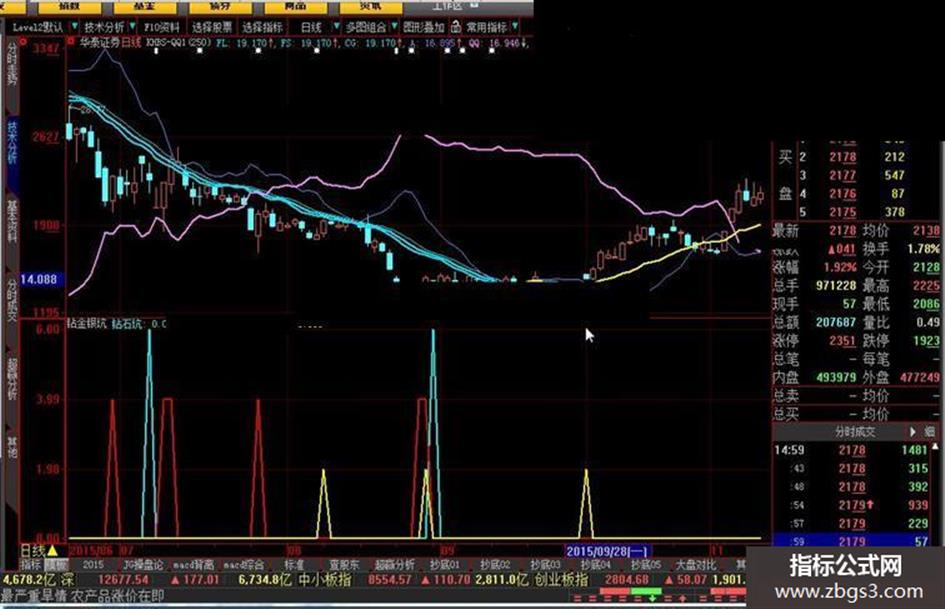
Task: Click the yellow triangle beside 日线 at bottom
Action: pyautogui.click(x=52, y=551)
